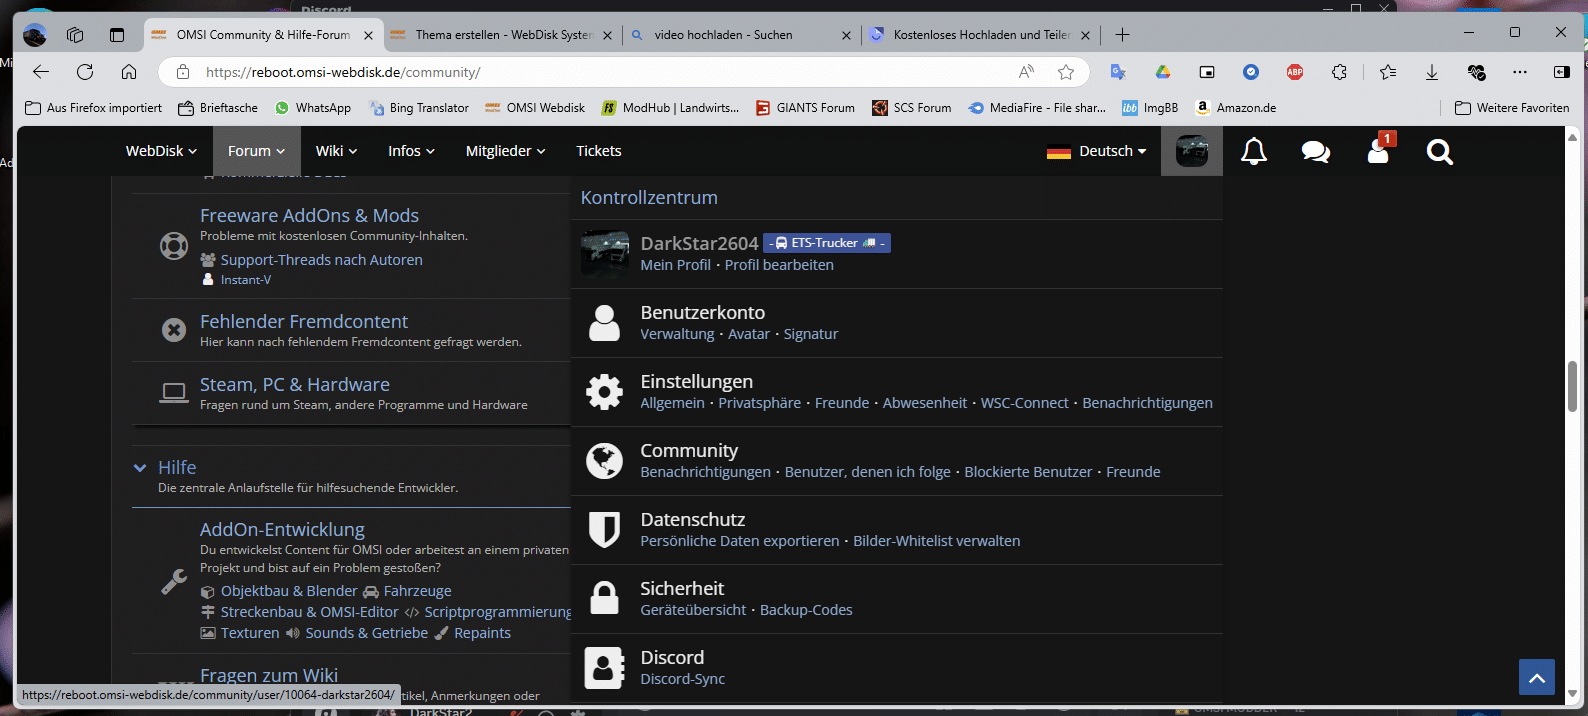The width and height of the screenshot is (1588, 716).
Task: Open the conversations speech bubble icon
Action: [x=1315, y=152]
